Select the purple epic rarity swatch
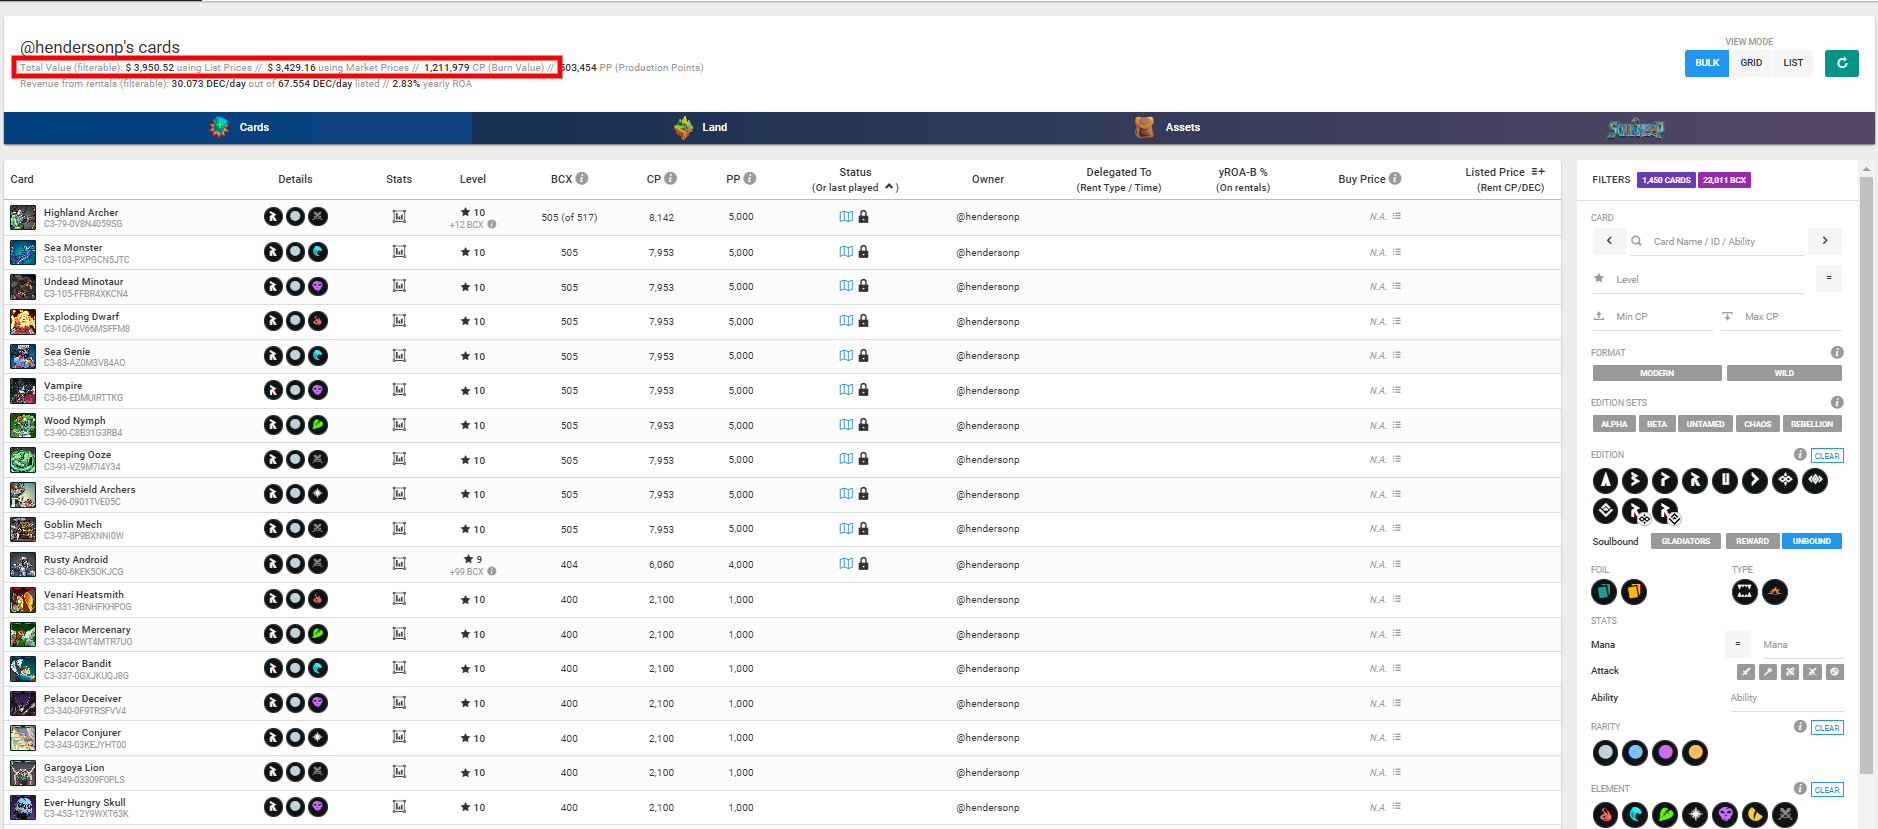Viewport: 1878px width, 829px height. coord(1665,753)
